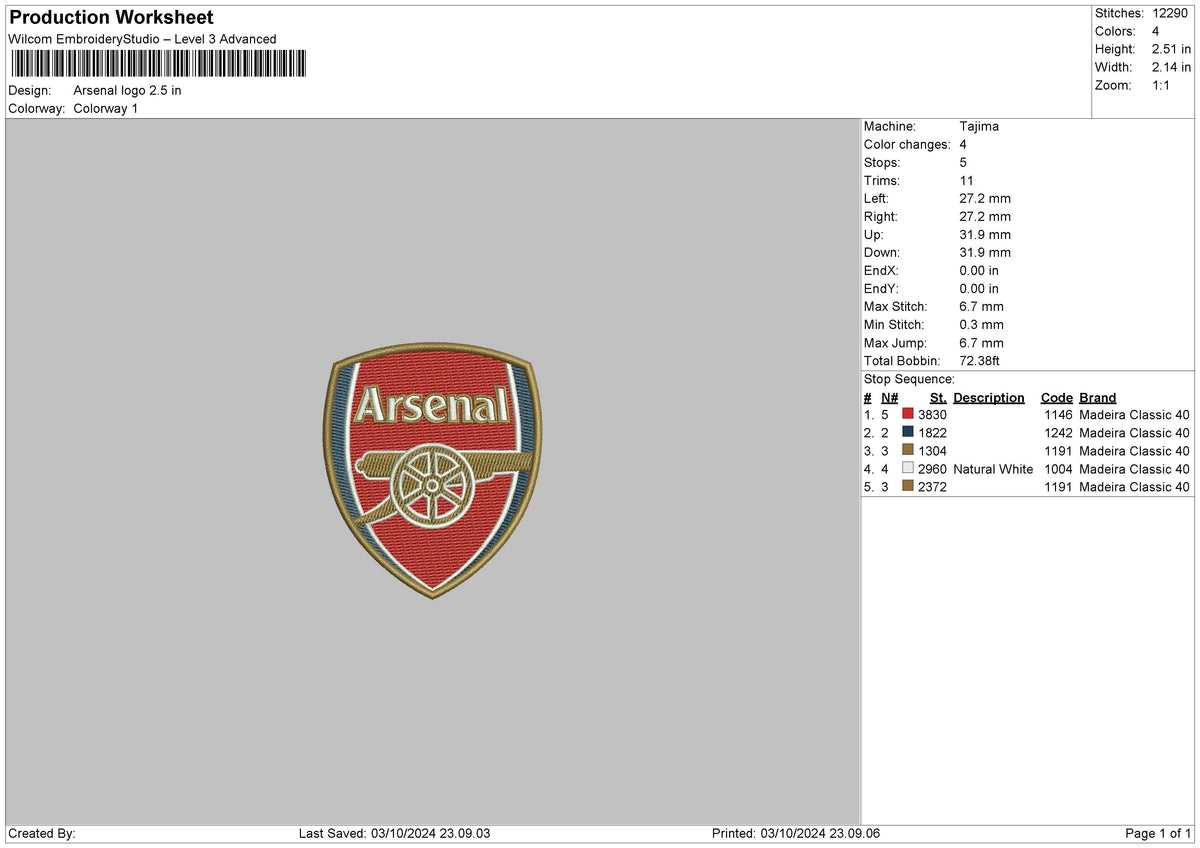Click the Stitches count value 12290

pos(1168,13)
